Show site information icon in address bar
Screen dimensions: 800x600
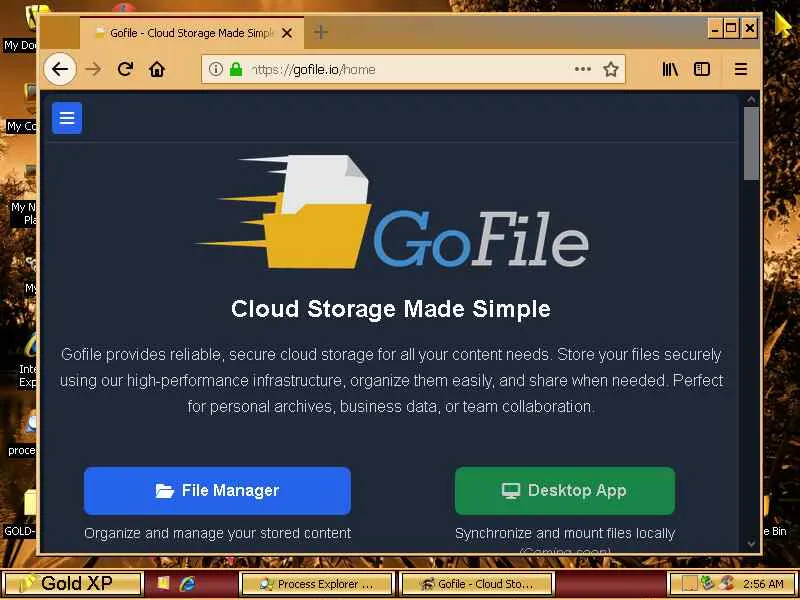[216, 69]
